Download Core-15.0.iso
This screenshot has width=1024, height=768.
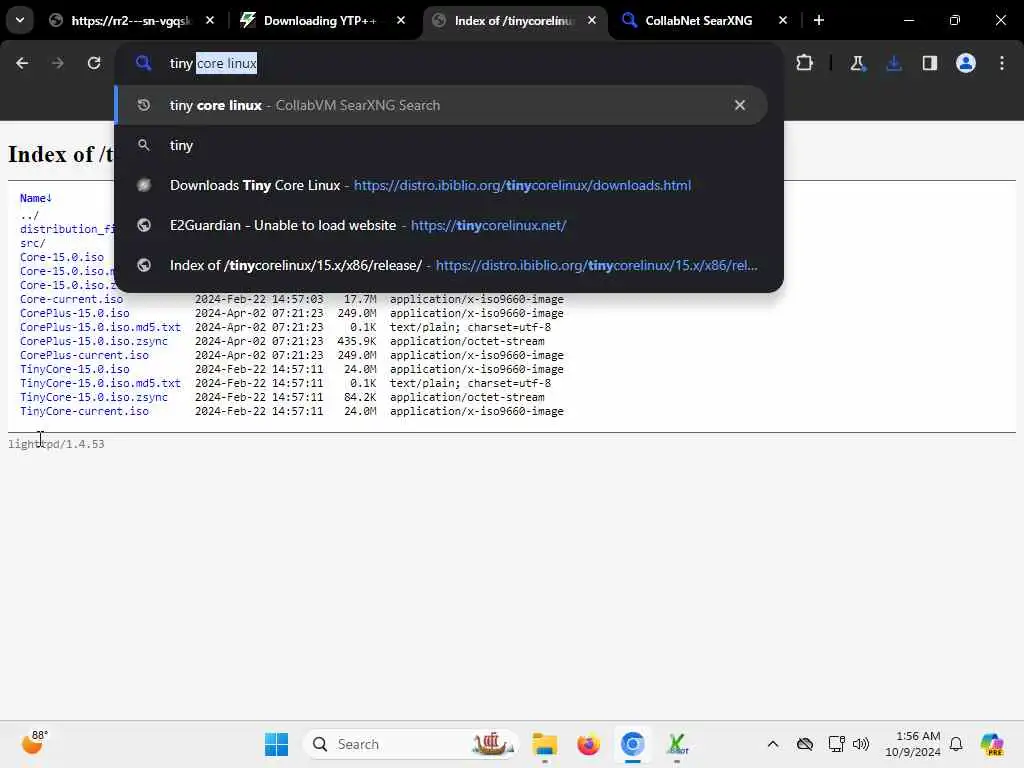point(62,257)
